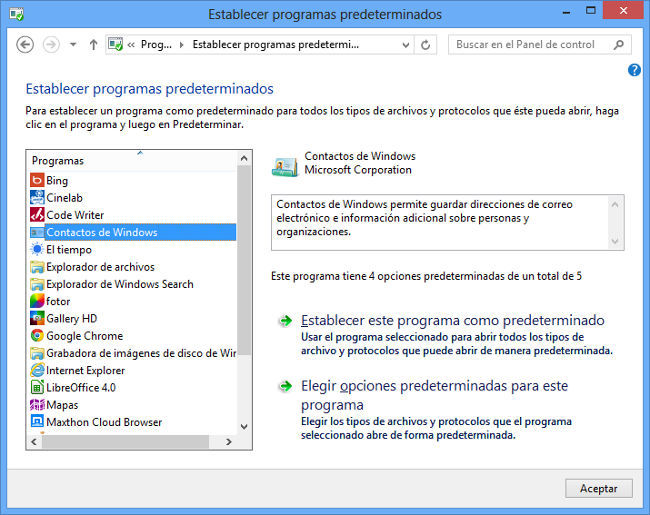This screenshot has height=515, width=650.
Task: Select Google Chrome in the list
Action: (x=85, y=336)
